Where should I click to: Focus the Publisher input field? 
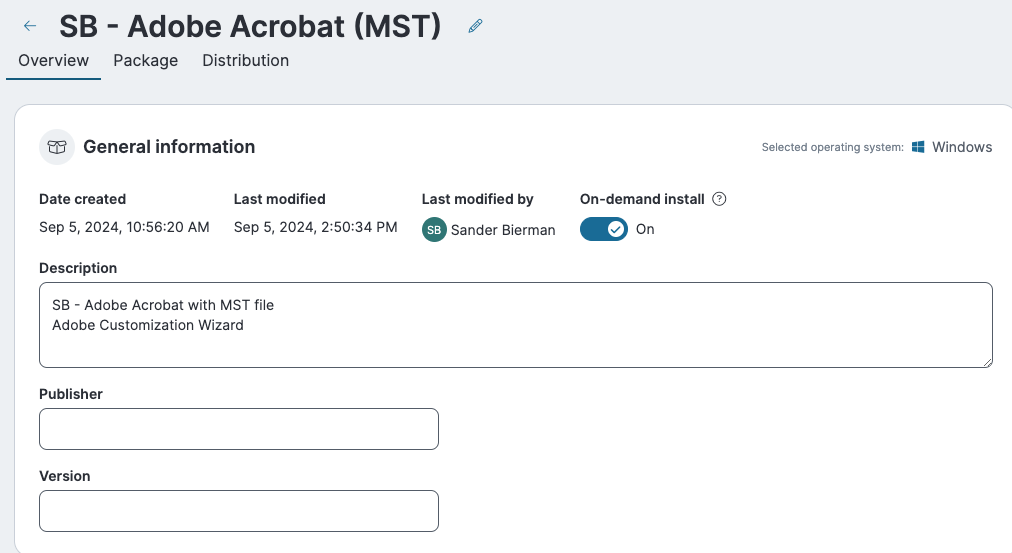point(239,429)
